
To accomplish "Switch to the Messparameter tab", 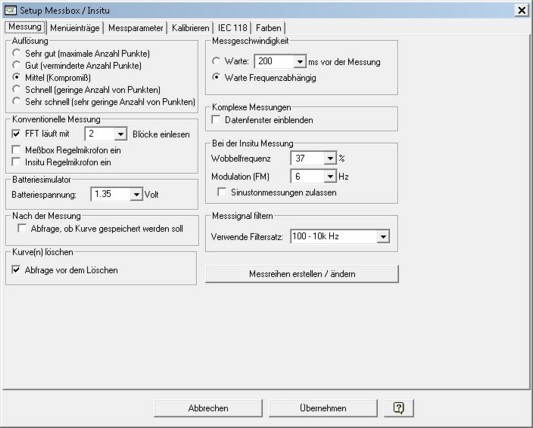I will 136,28.
